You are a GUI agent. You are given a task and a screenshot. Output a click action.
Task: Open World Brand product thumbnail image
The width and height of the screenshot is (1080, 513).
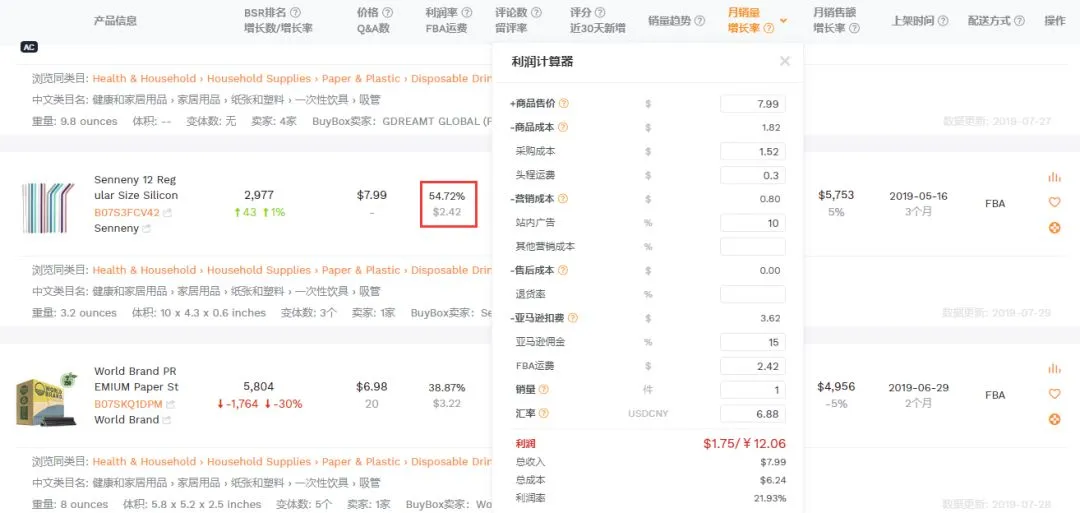point(45,399)
